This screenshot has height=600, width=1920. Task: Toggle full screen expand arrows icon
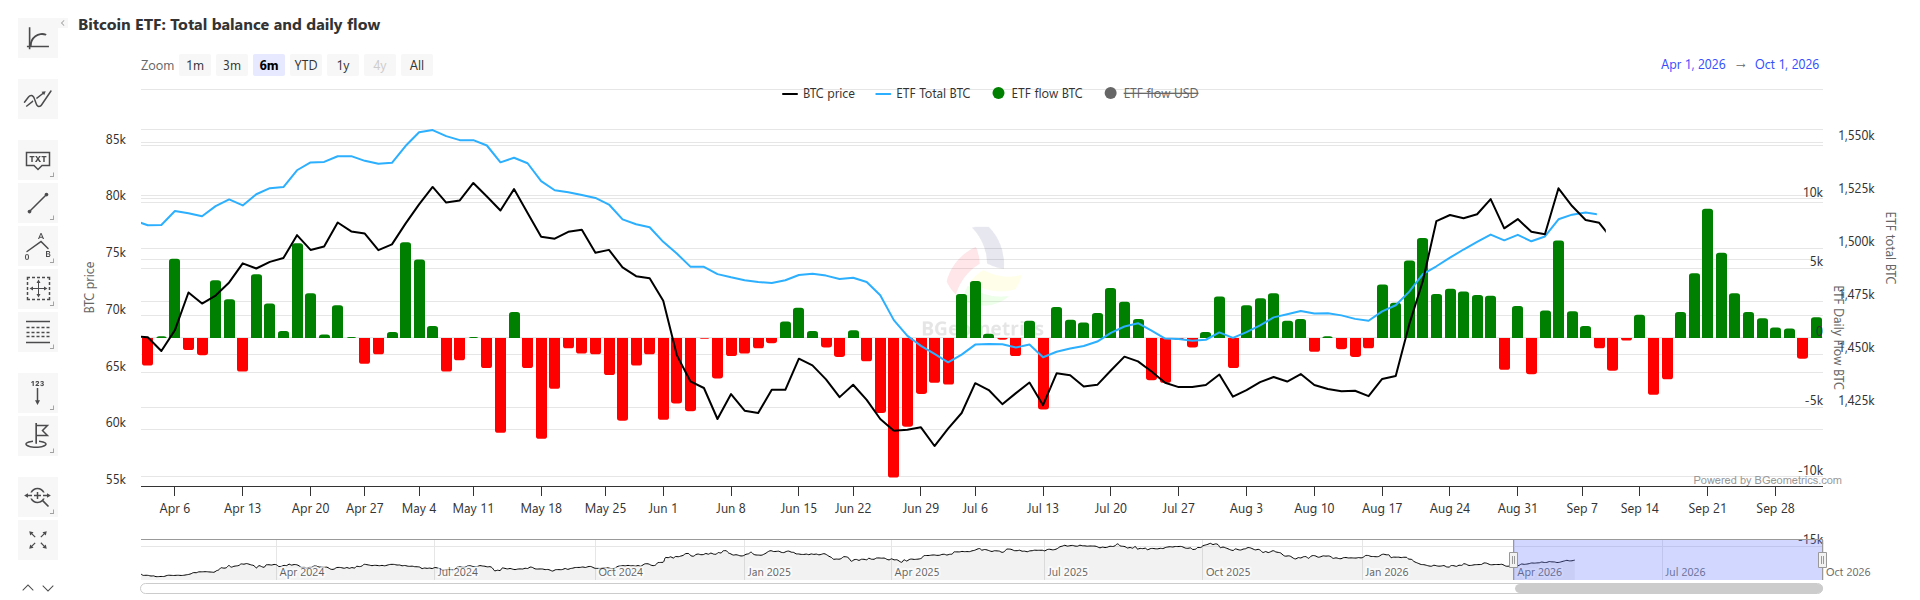pyautogui.click(x=38, y=540)
